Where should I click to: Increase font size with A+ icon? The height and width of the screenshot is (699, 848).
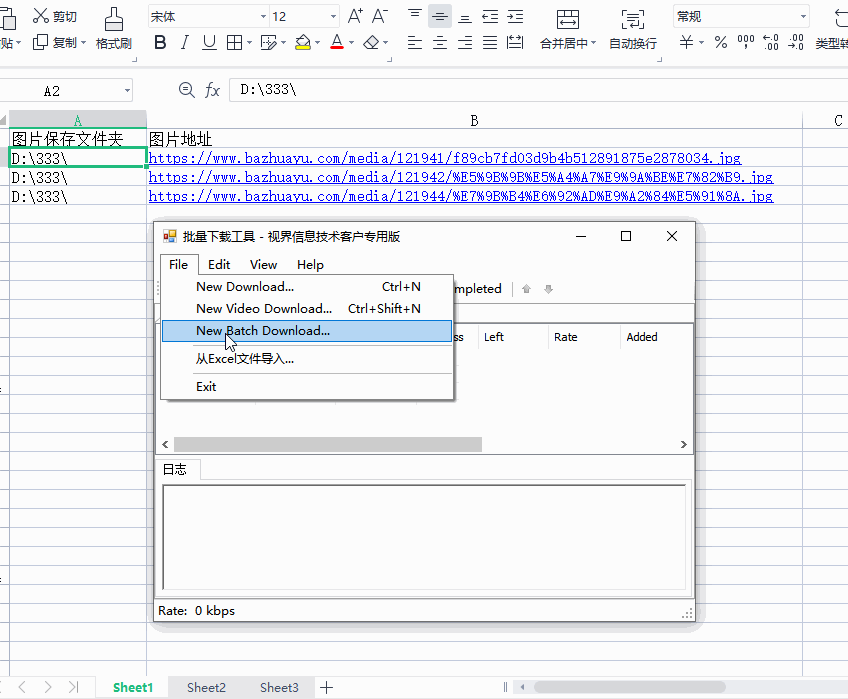pyautogui.click(x=355, y=16)
